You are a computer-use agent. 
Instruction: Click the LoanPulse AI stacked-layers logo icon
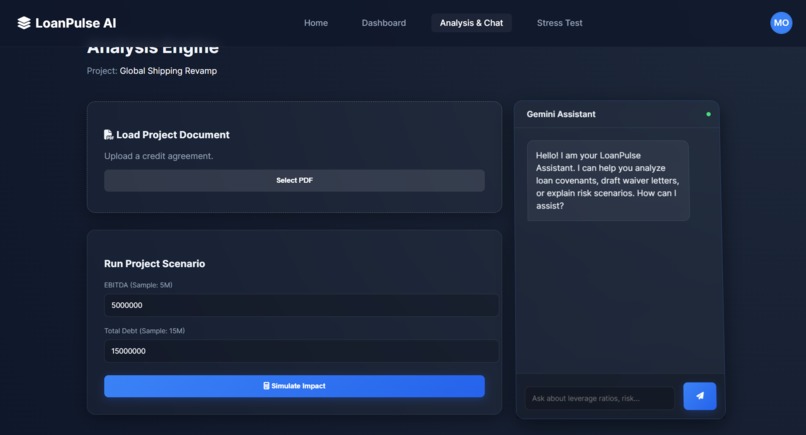point(24,23)
